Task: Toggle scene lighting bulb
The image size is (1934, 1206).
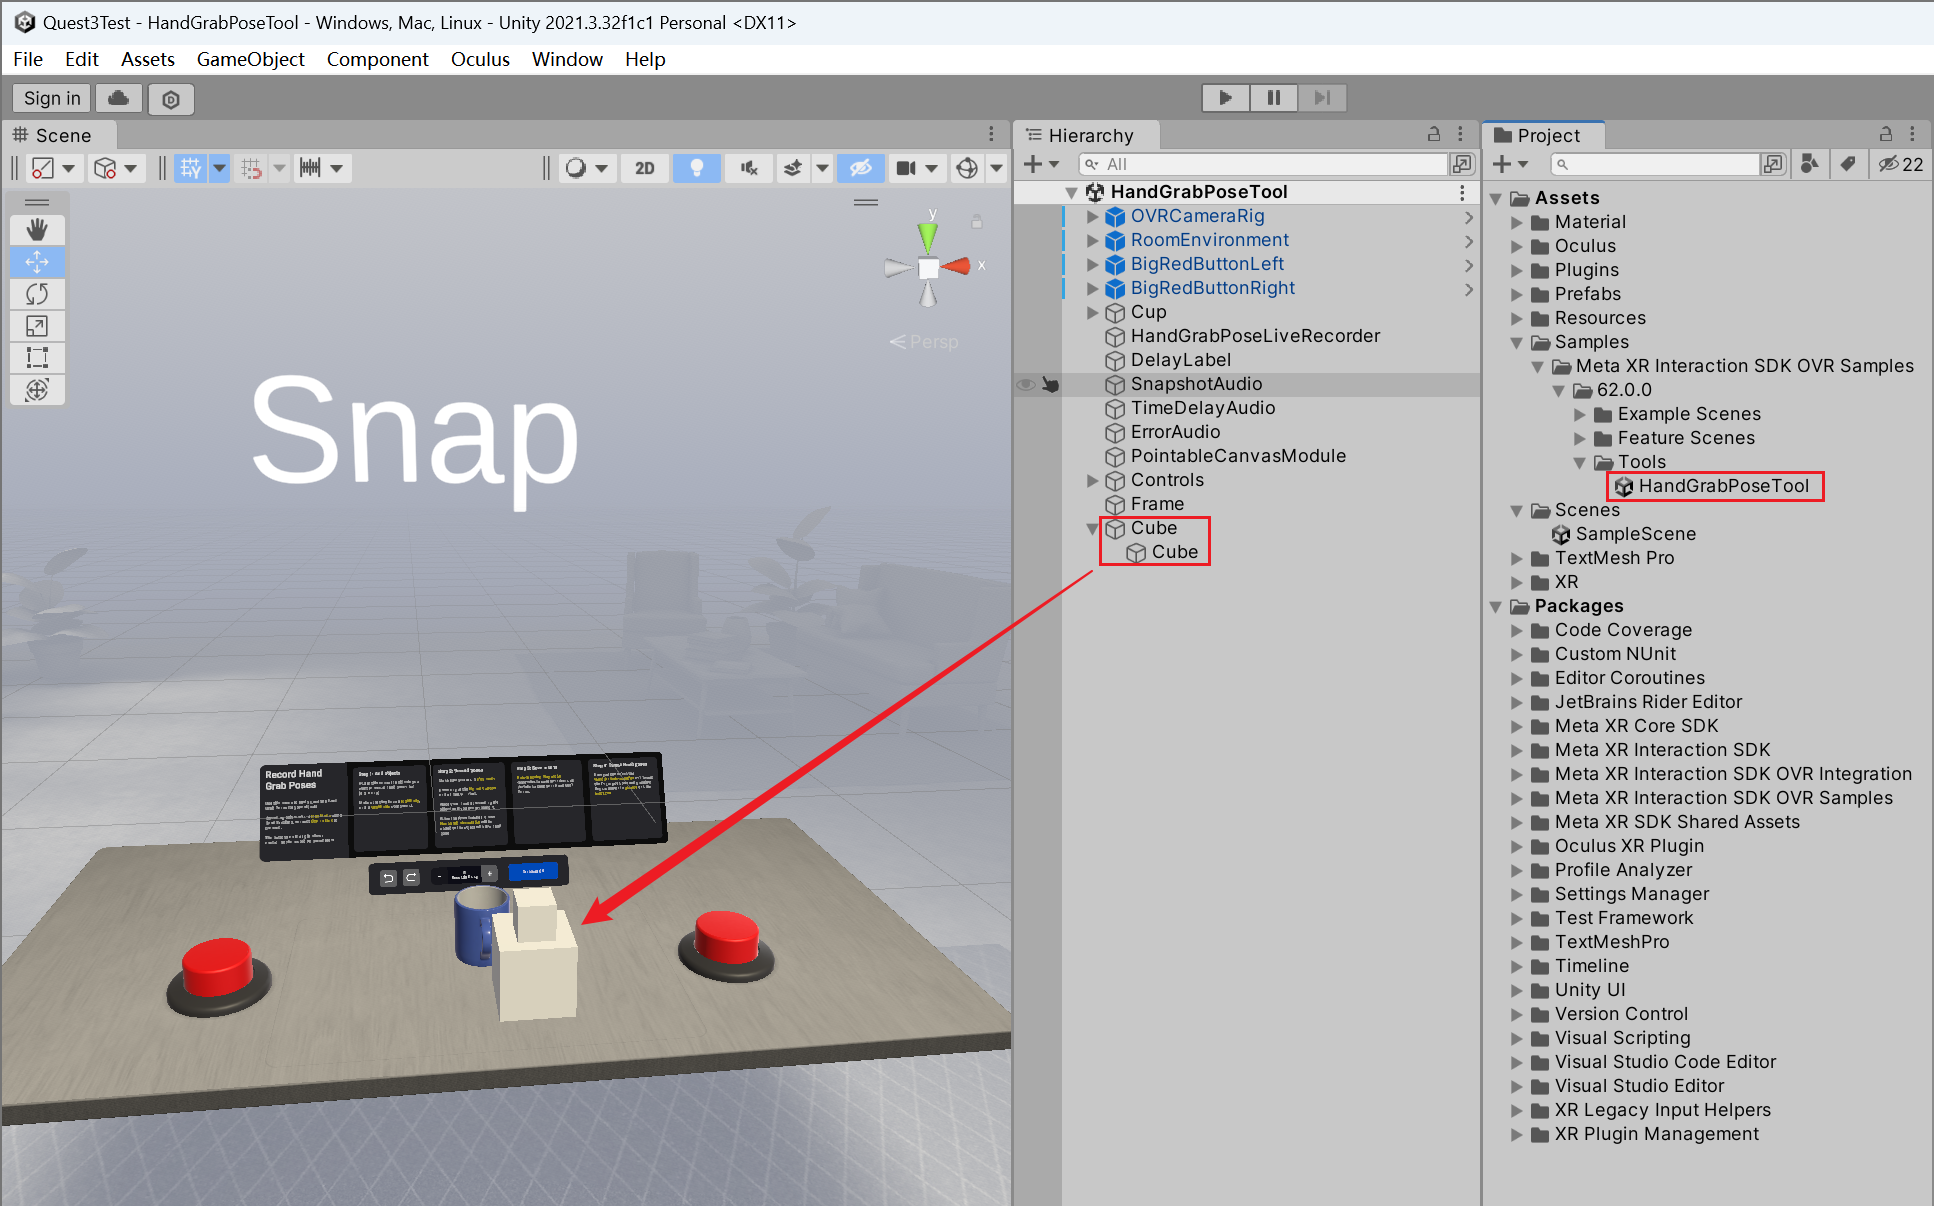Action: pyautogui.click(x=696, y=168)
